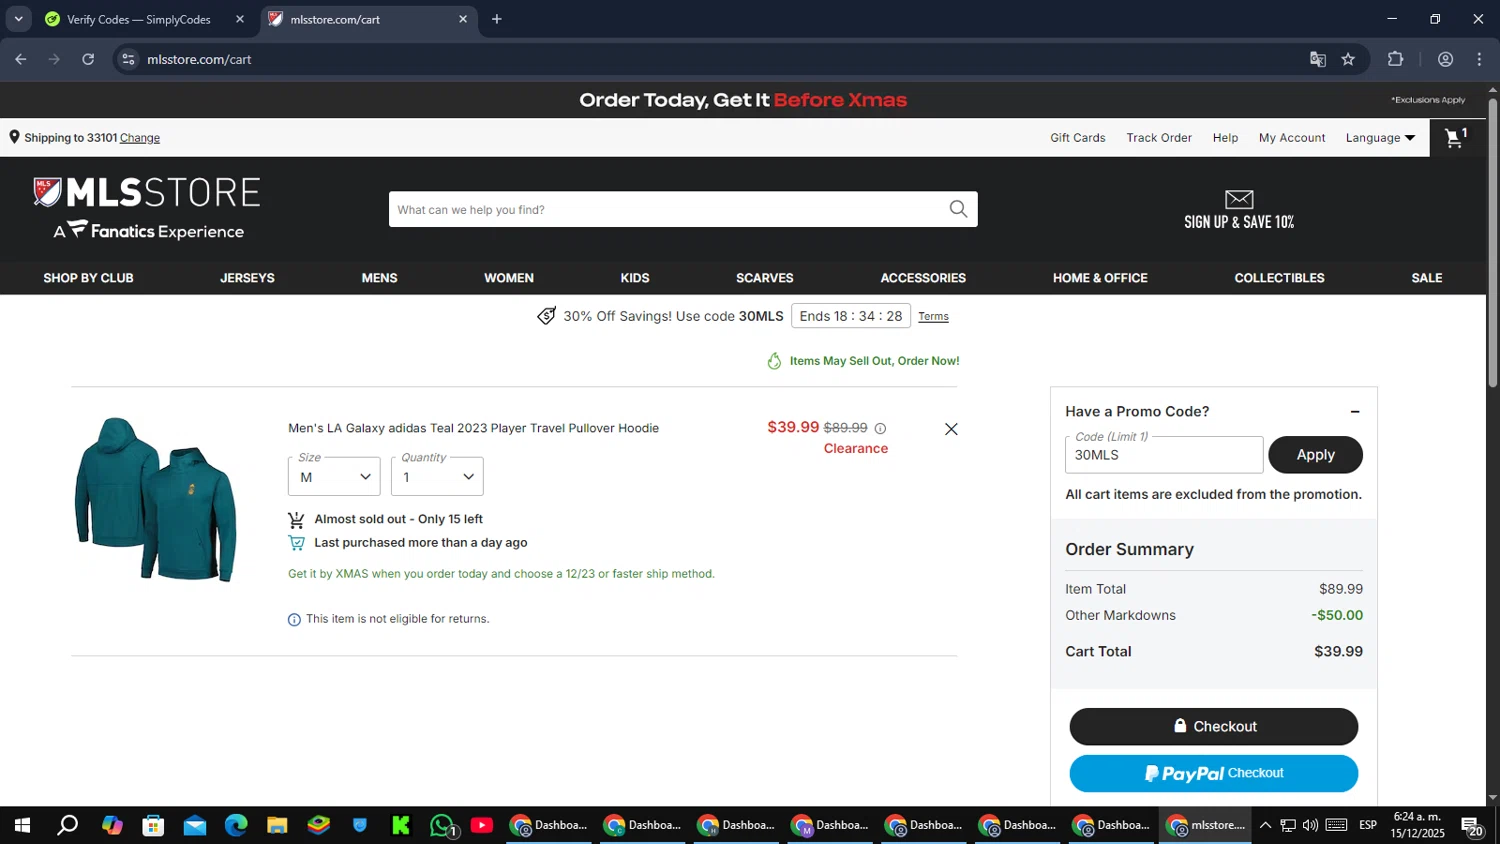Bookmark this page with star icon

[x=1348, y=59]
